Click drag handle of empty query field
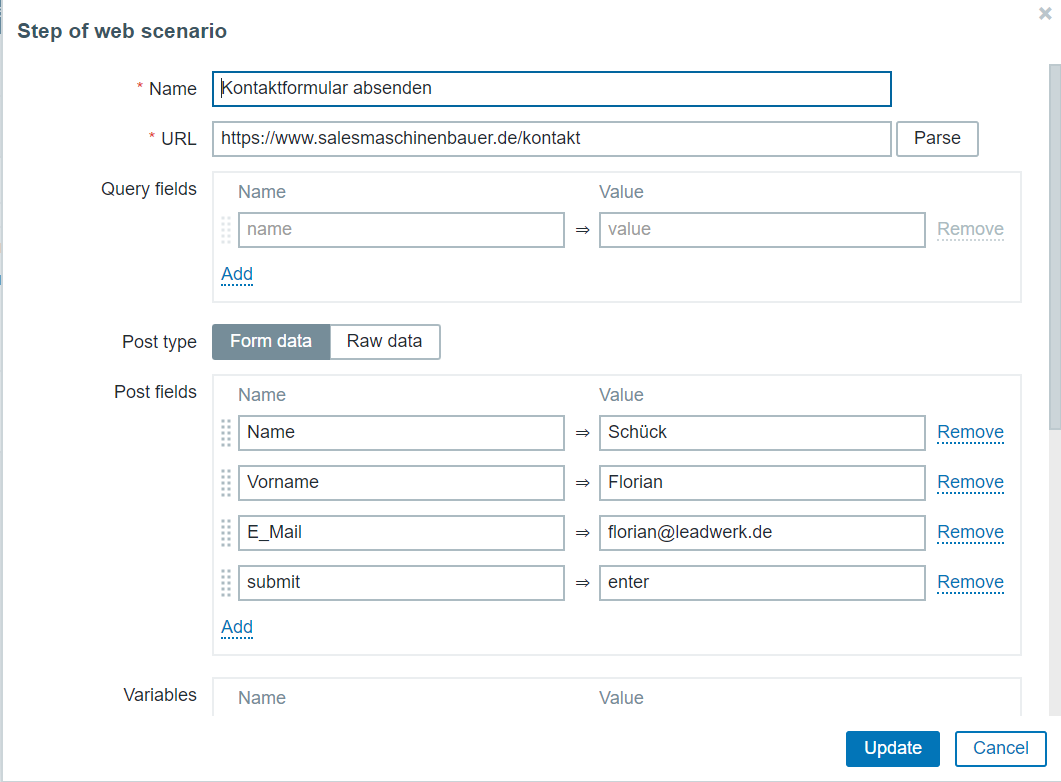The width and height of the screenshot is (1061, 782). (226, 230)
